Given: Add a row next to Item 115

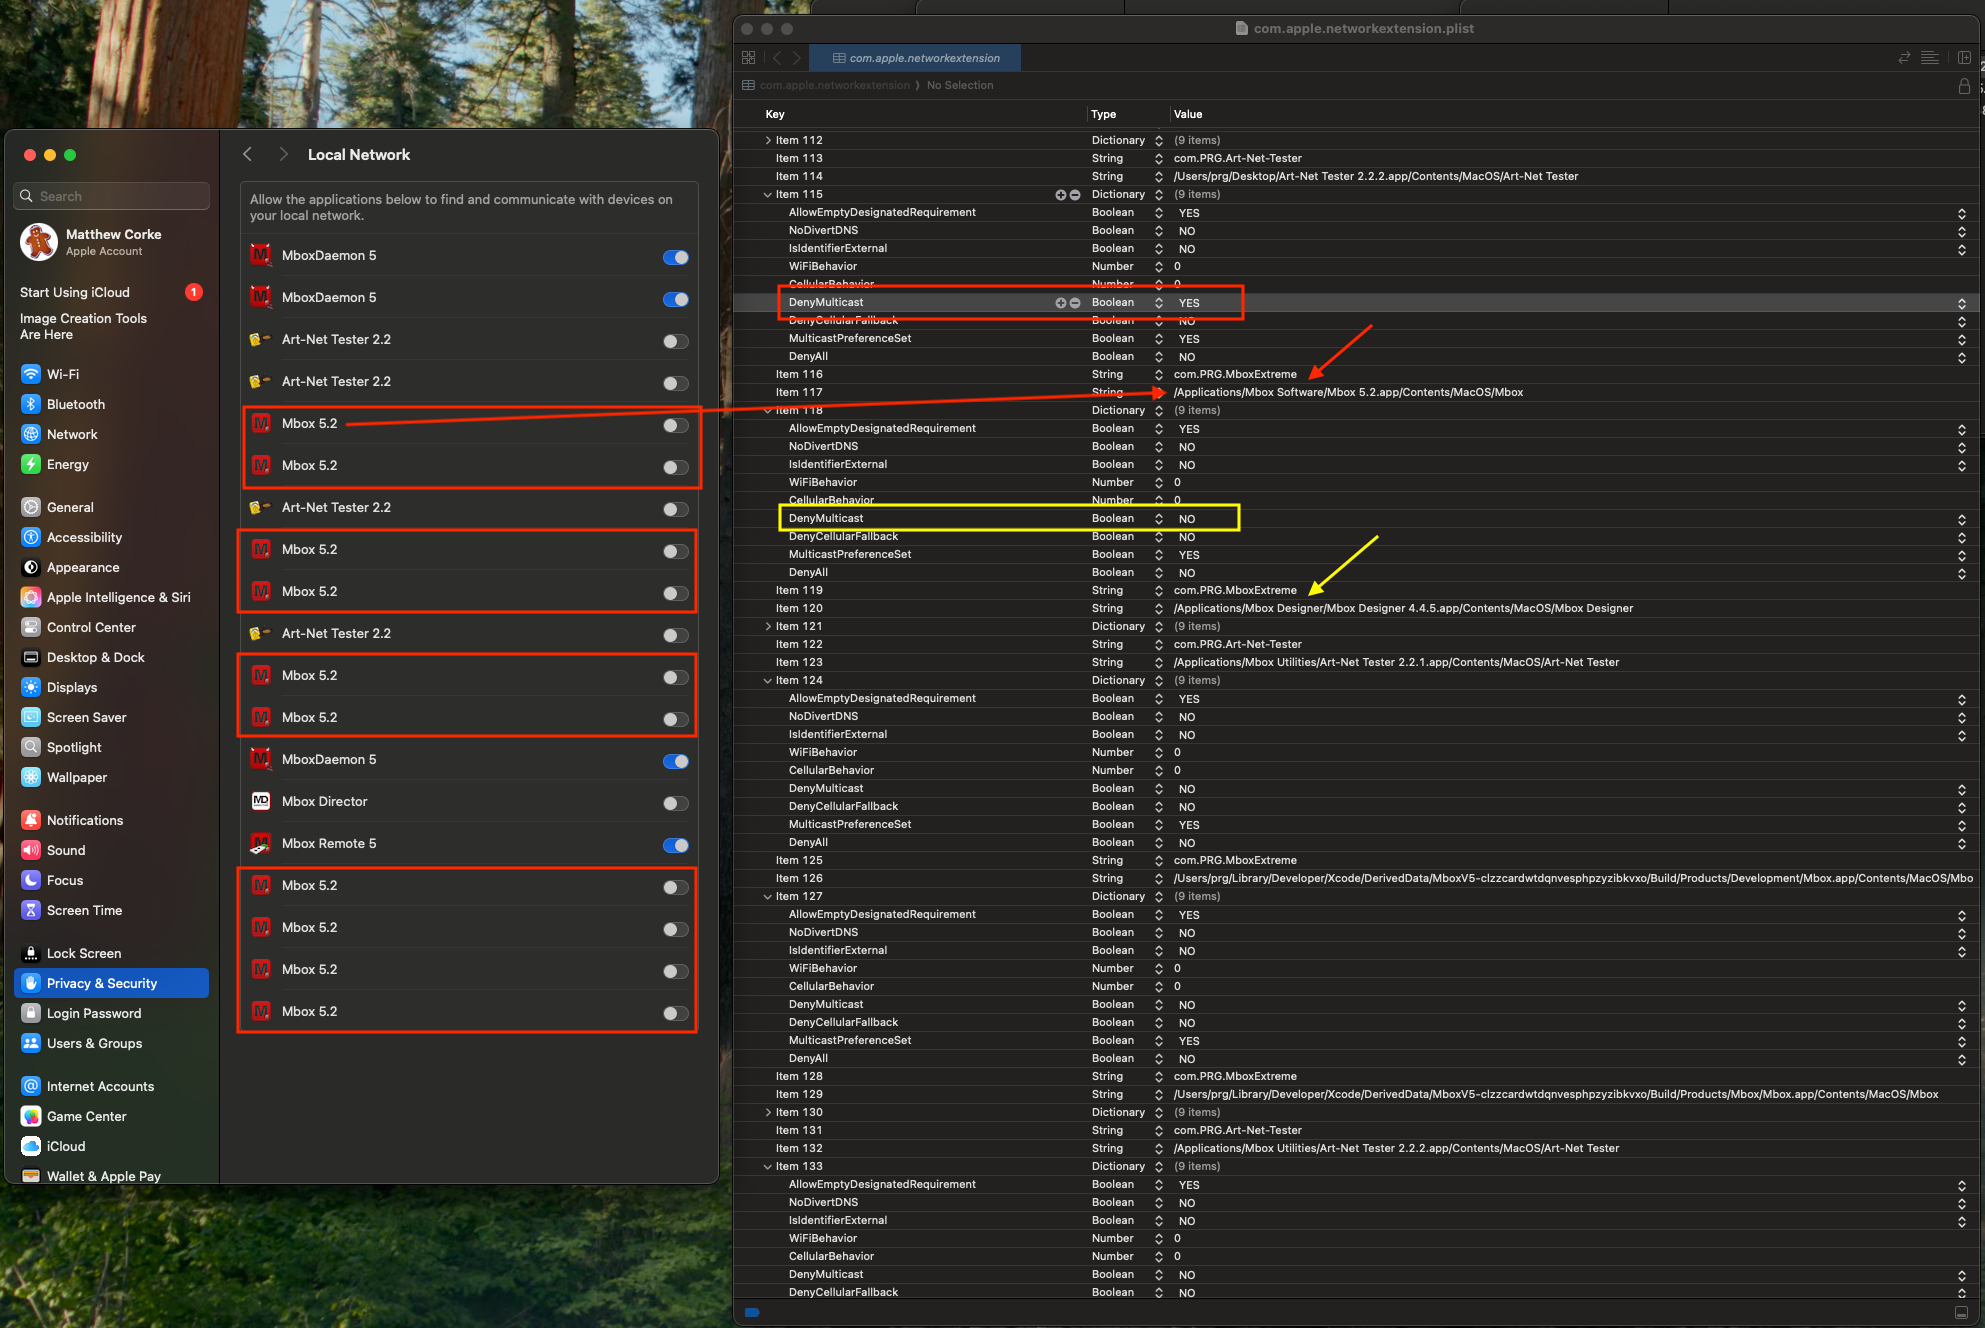Looking at the screenshot, I should 1060,195.
